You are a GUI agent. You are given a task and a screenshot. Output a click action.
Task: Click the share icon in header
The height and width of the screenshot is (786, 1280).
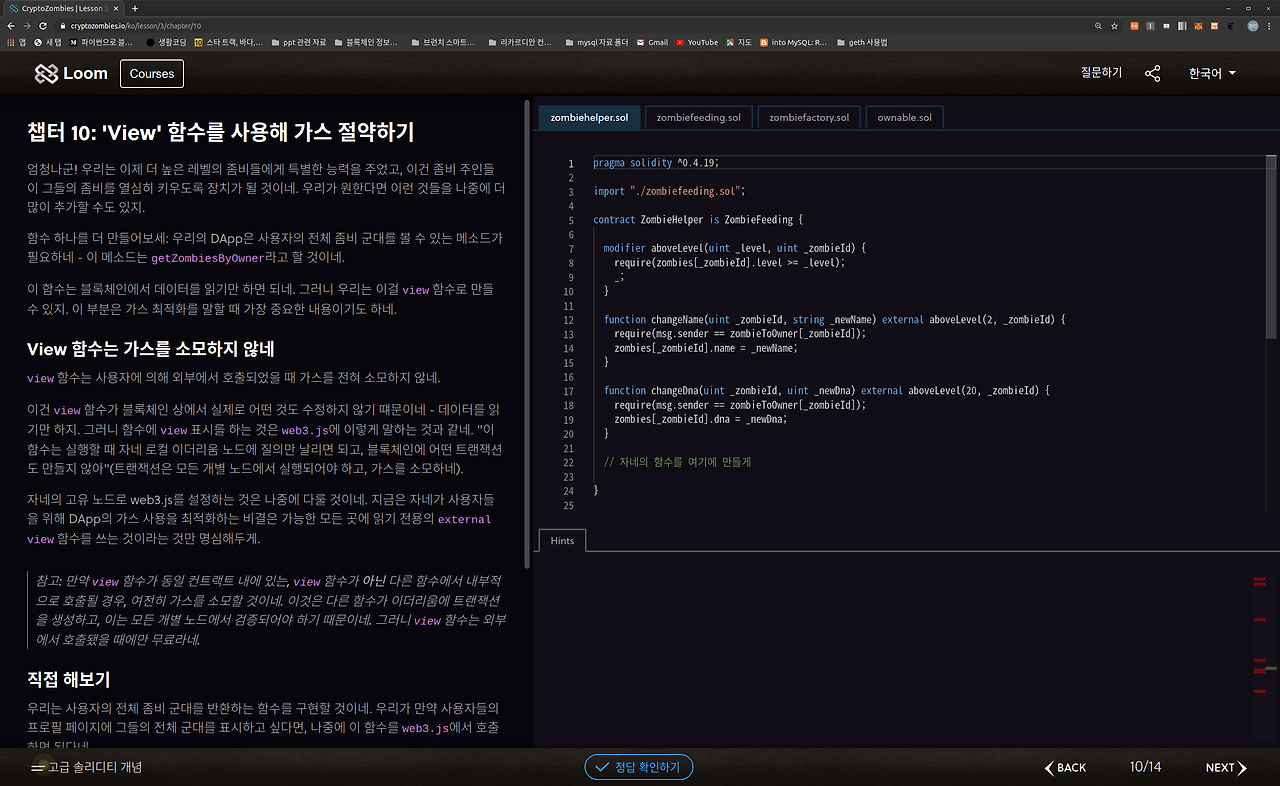(x=1153, y=74)
